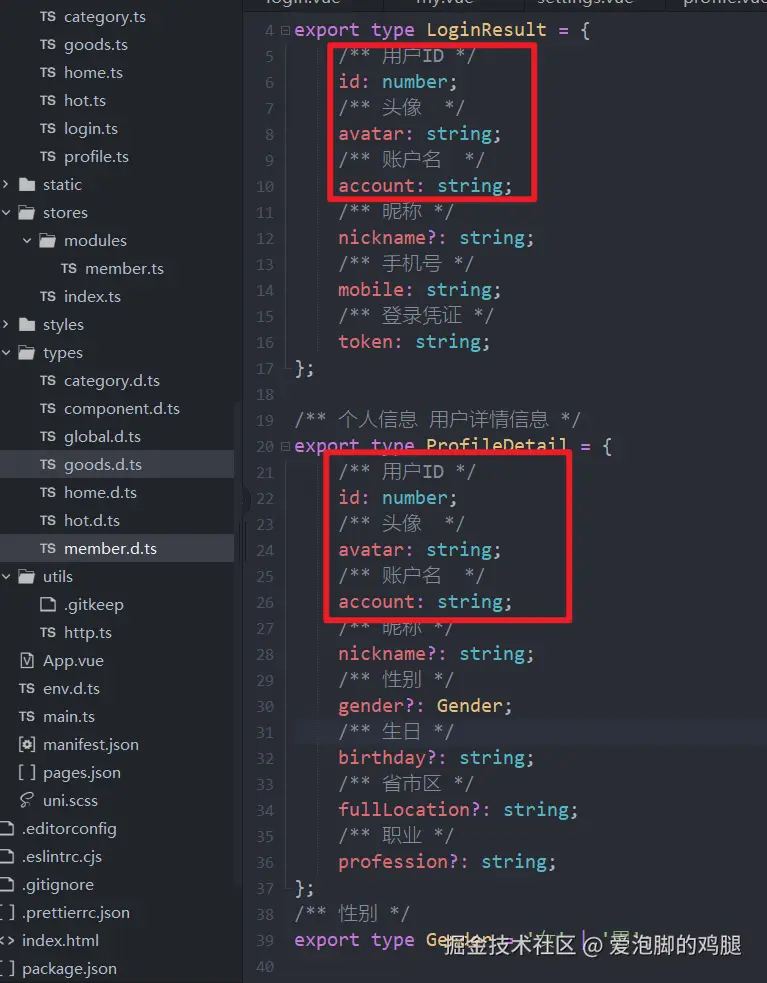
Task: Click the 'mobile: string;' code line
Action: tap(420, 290)
